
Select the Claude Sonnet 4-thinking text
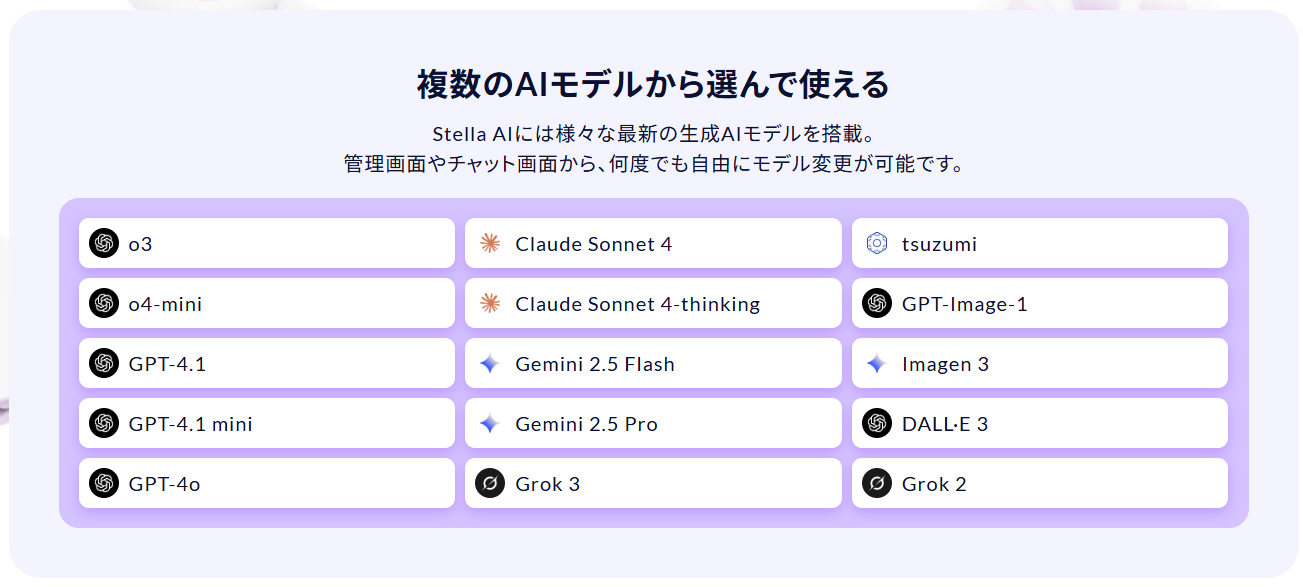click(x=638, y=304)
